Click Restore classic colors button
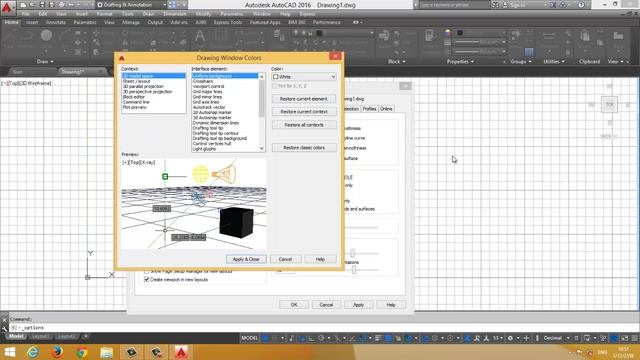Viewport: 640px width, 360px height. pyautogui.click(x=304, y=147)
